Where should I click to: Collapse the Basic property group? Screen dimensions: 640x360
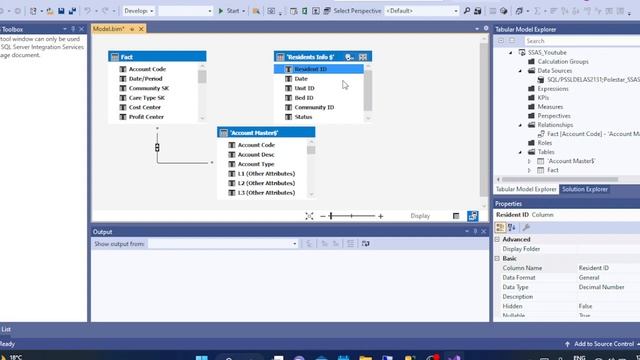click(x=497, y=258)
